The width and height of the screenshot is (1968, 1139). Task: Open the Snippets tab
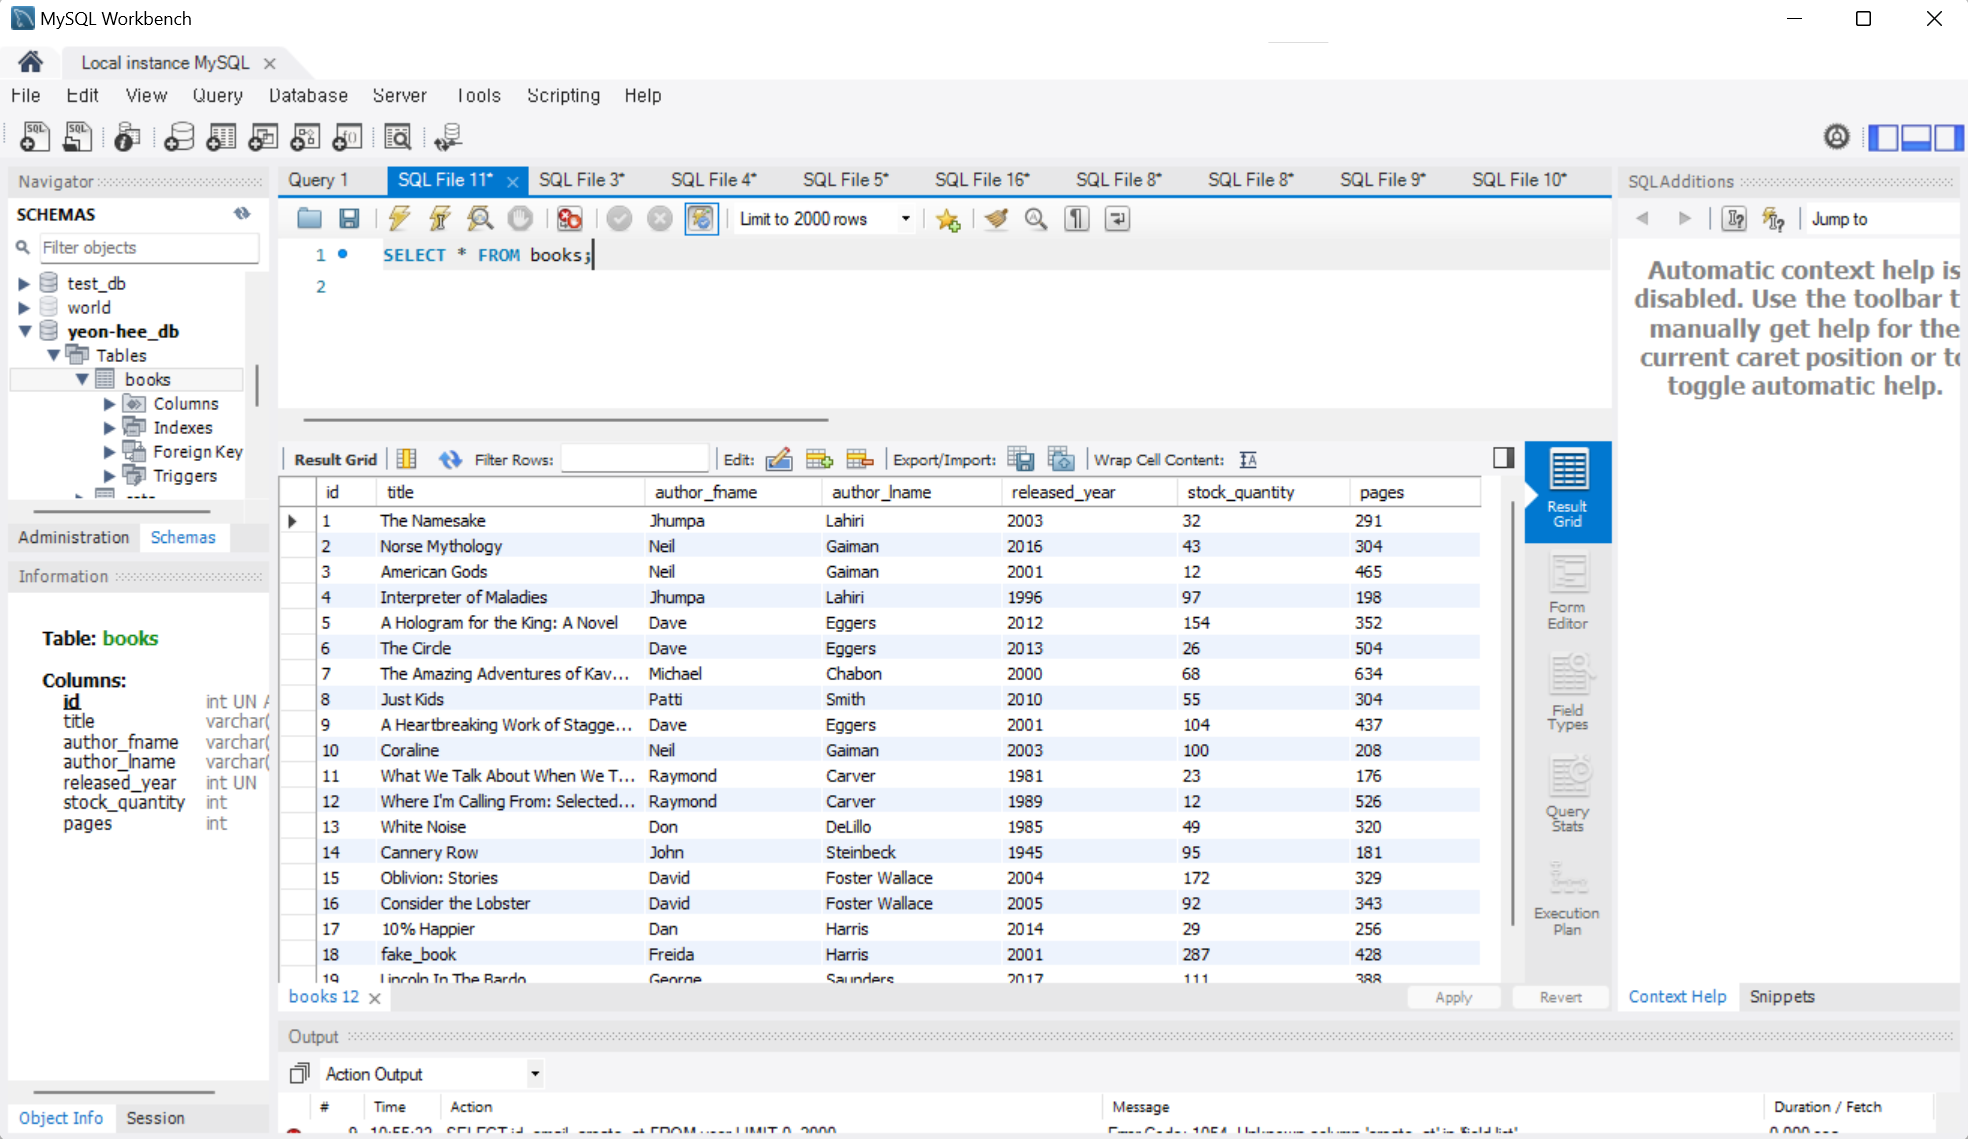(x=1782, y=997)
